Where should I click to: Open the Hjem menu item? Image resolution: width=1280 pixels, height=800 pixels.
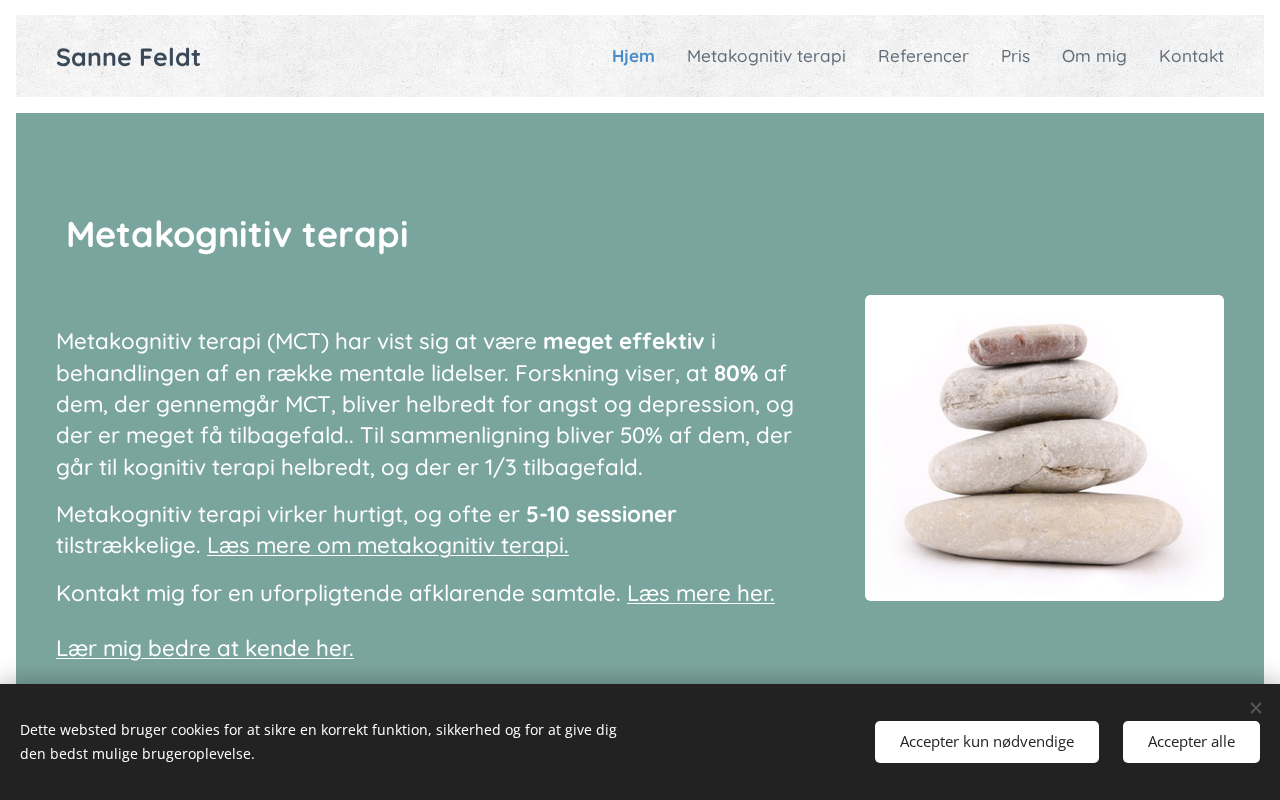[x=633, y=56]
